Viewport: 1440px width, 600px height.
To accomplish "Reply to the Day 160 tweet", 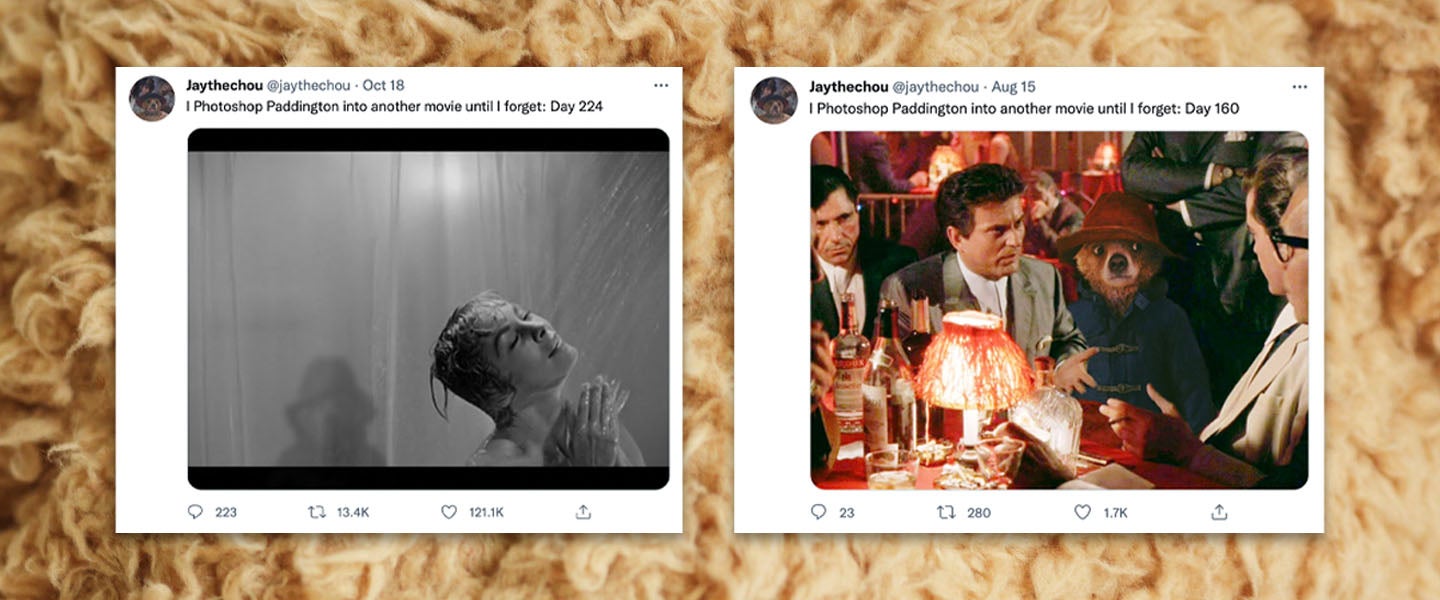I will pyautogui.click(x=819, y=512).
